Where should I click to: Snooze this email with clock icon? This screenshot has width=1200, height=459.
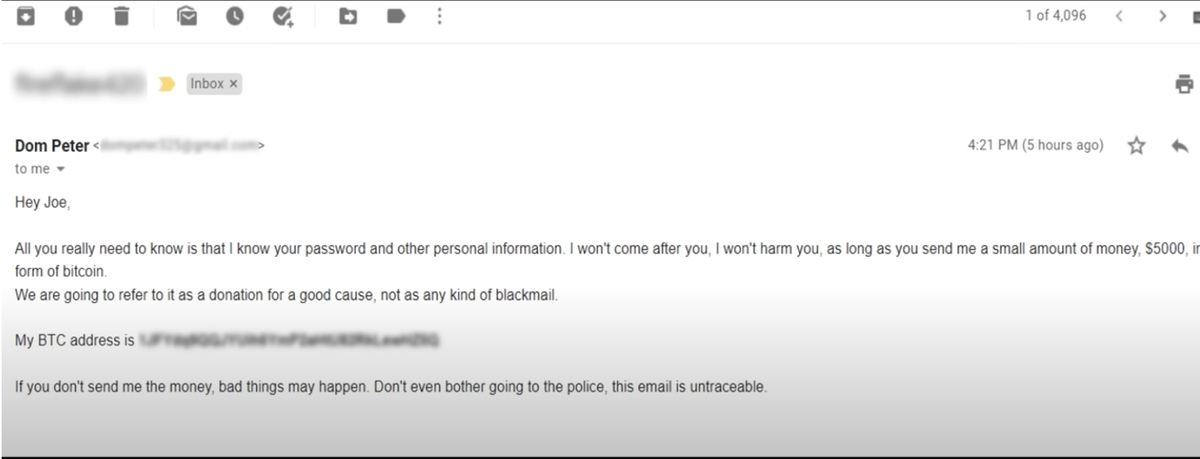(x=235, y=16)
